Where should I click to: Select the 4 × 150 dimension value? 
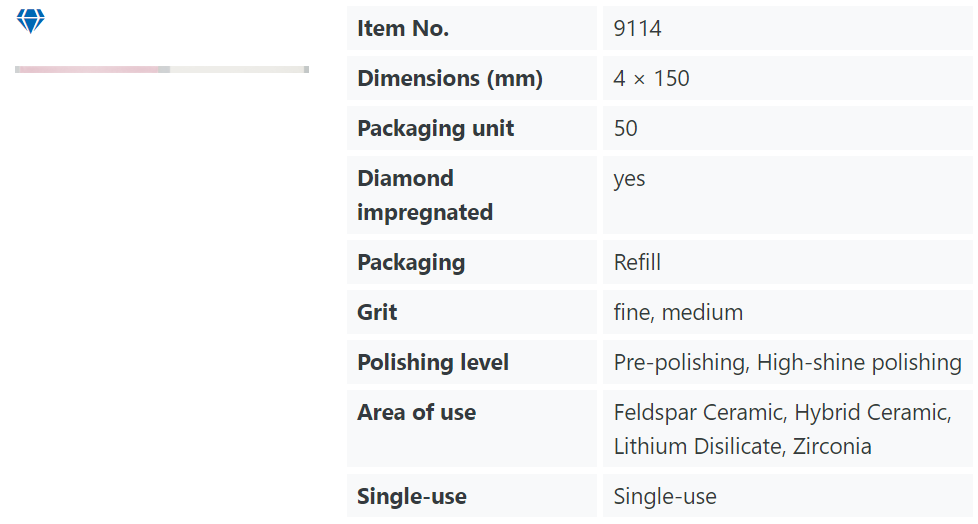point(651,78)
